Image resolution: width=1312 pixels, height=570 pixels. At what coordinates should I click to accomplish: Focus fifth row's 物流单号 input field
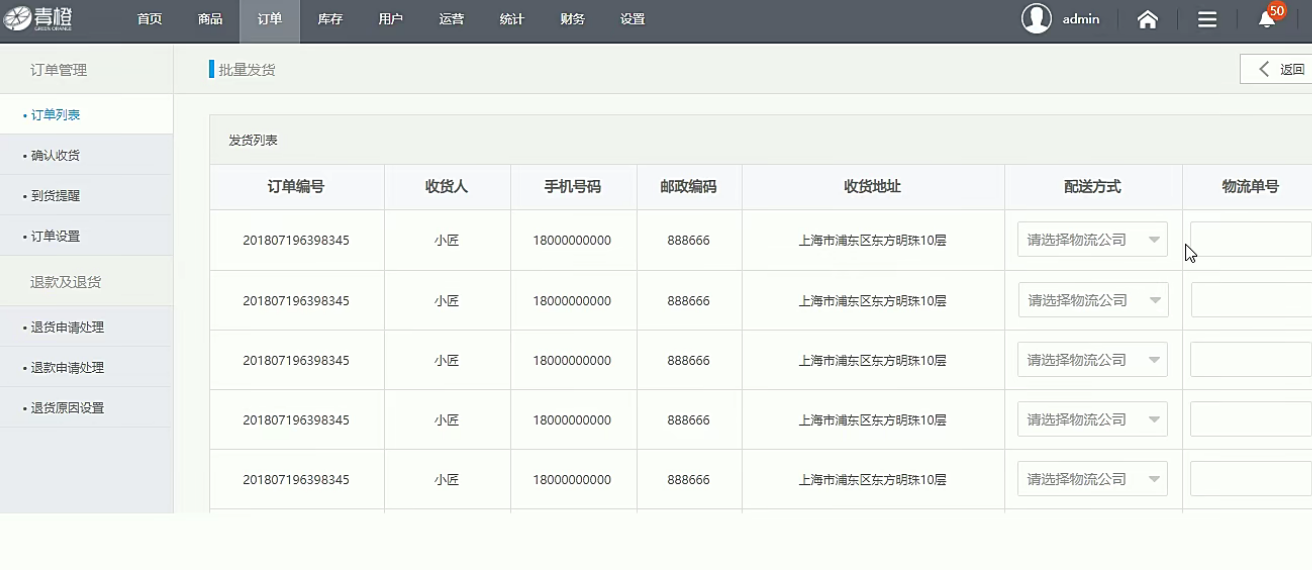[x=1251, y=479]
